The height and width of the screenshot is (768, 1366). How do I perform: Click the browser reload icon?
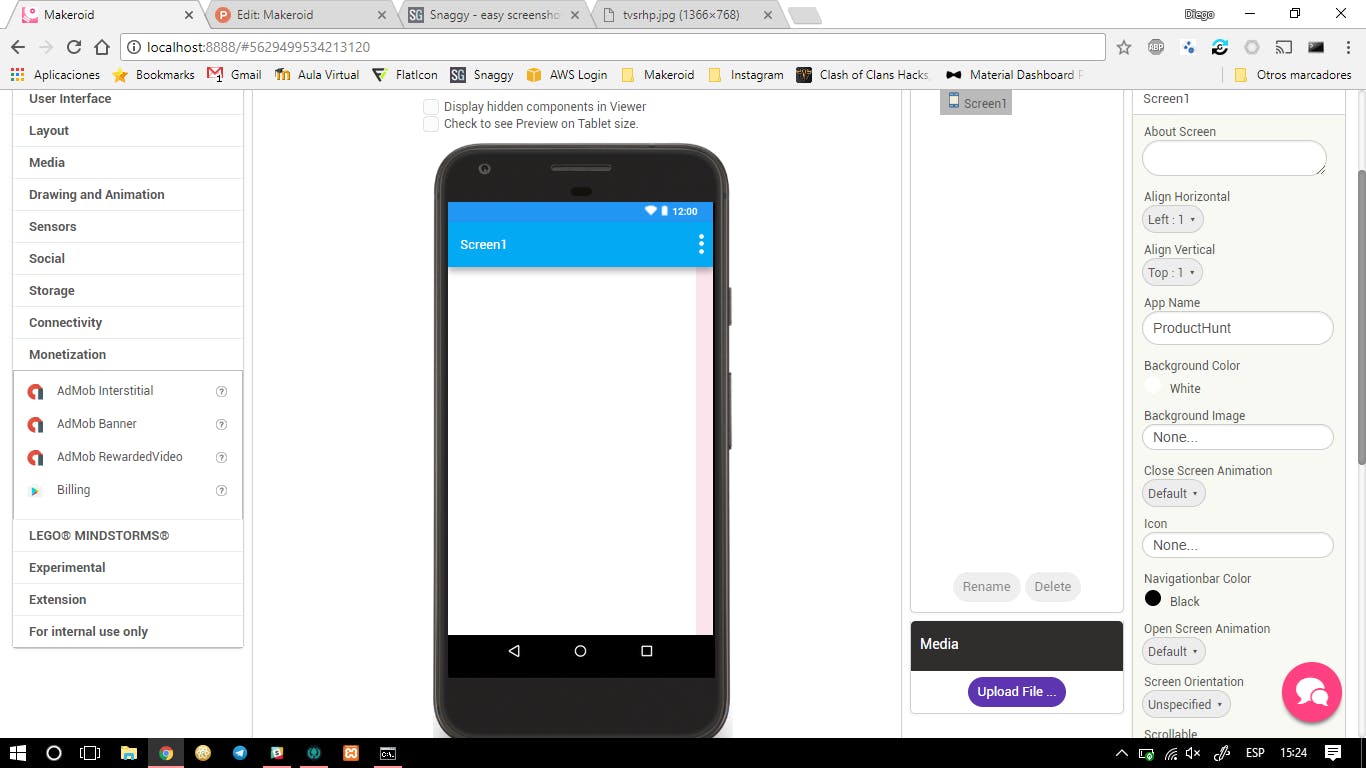point(73,47)
